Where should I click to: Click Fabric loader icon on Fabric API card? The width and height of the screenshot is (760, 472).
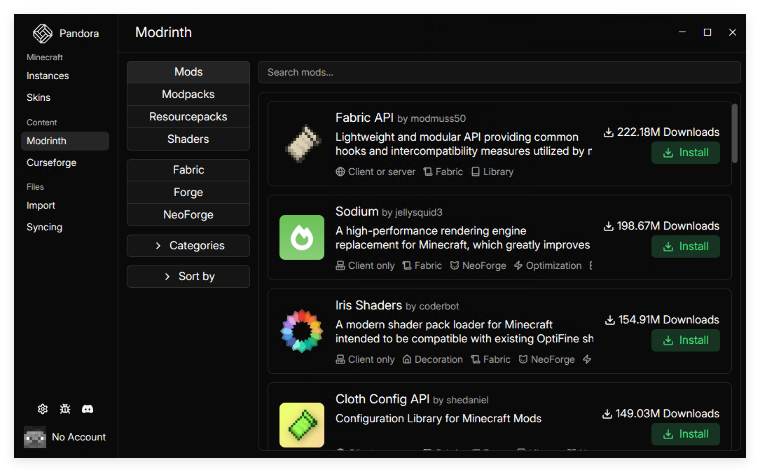428,172
